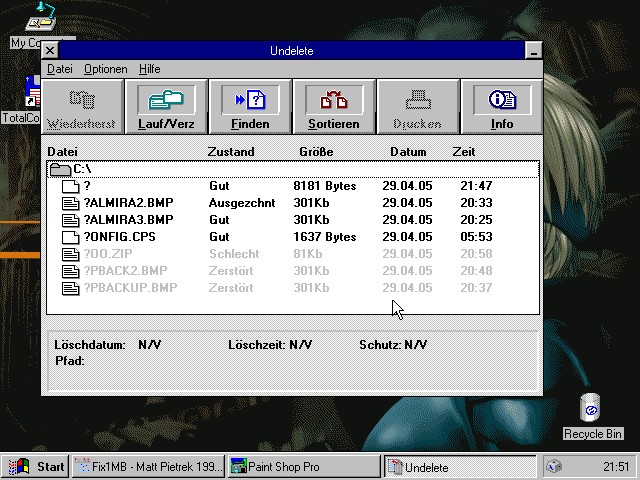This screenshot has width=640, height=480.
Task: Switch to Paint Shop Pro taskbar item
Action: point(304,467)
